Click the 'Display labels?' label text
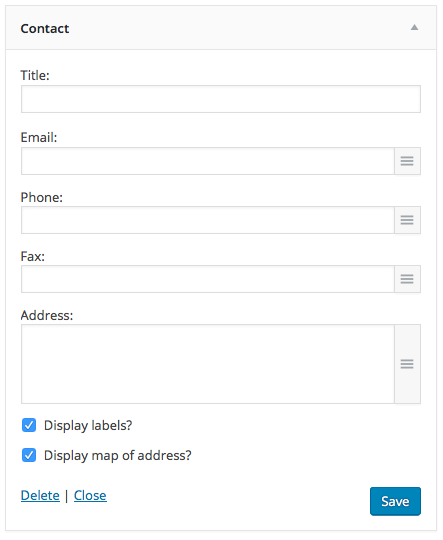 pyautogui.click(x=88, y=426)
